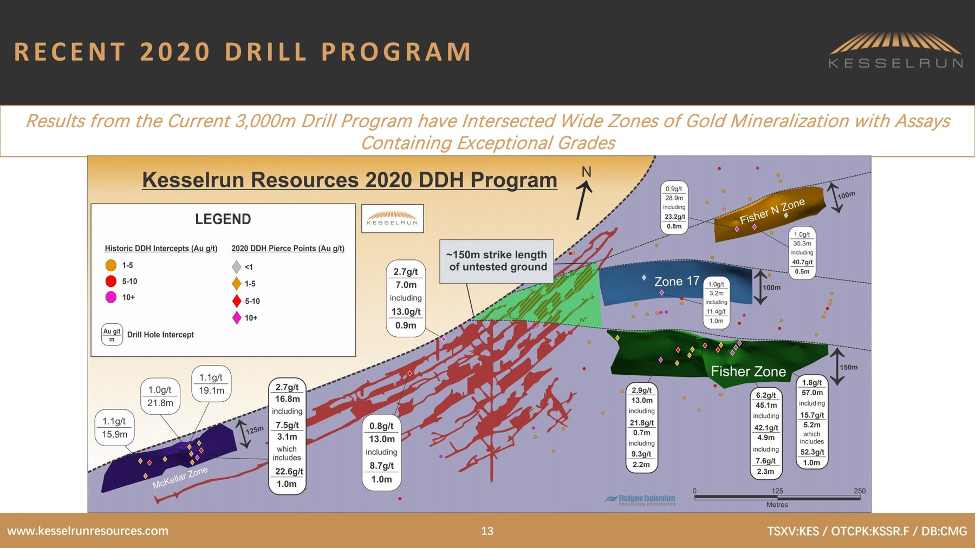This screenshot has width=977, height=550.
Task: Click the 0.9g/t 28.9m intercept bubble
Action: pyautogui.click(x=674, y=207)
